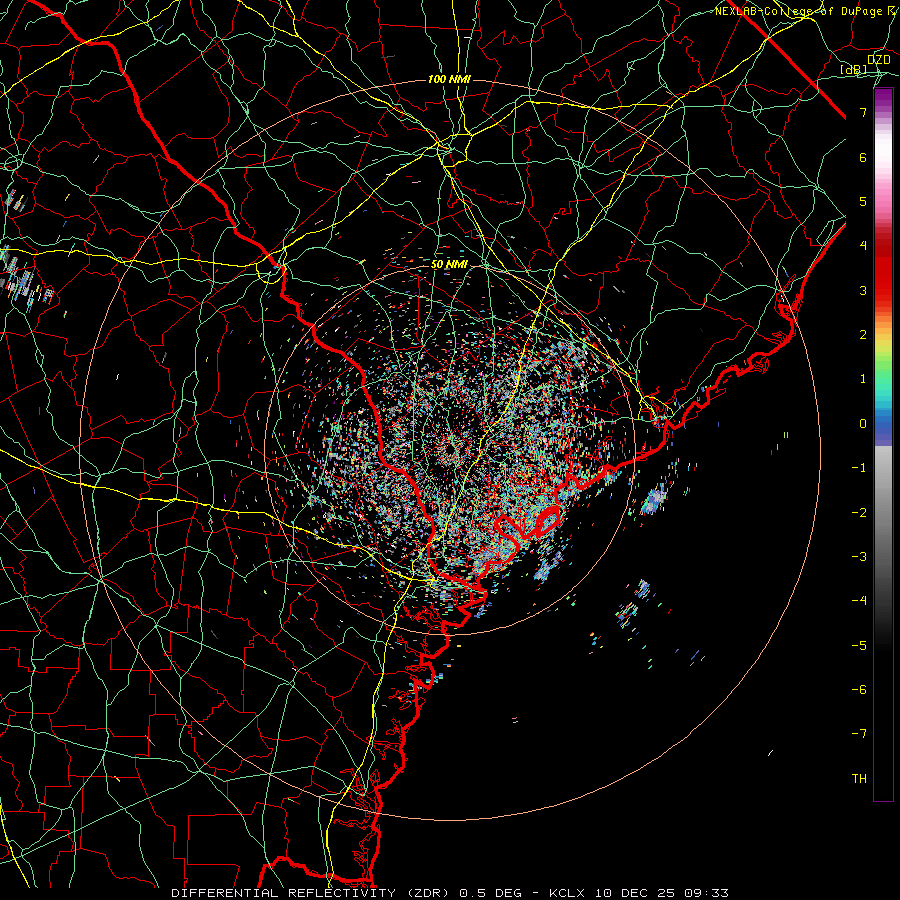Viewport: 900px width, 900px height.
Task: Click the 09:33 timestamp in the caption
Action: click(x=706, y=893)
